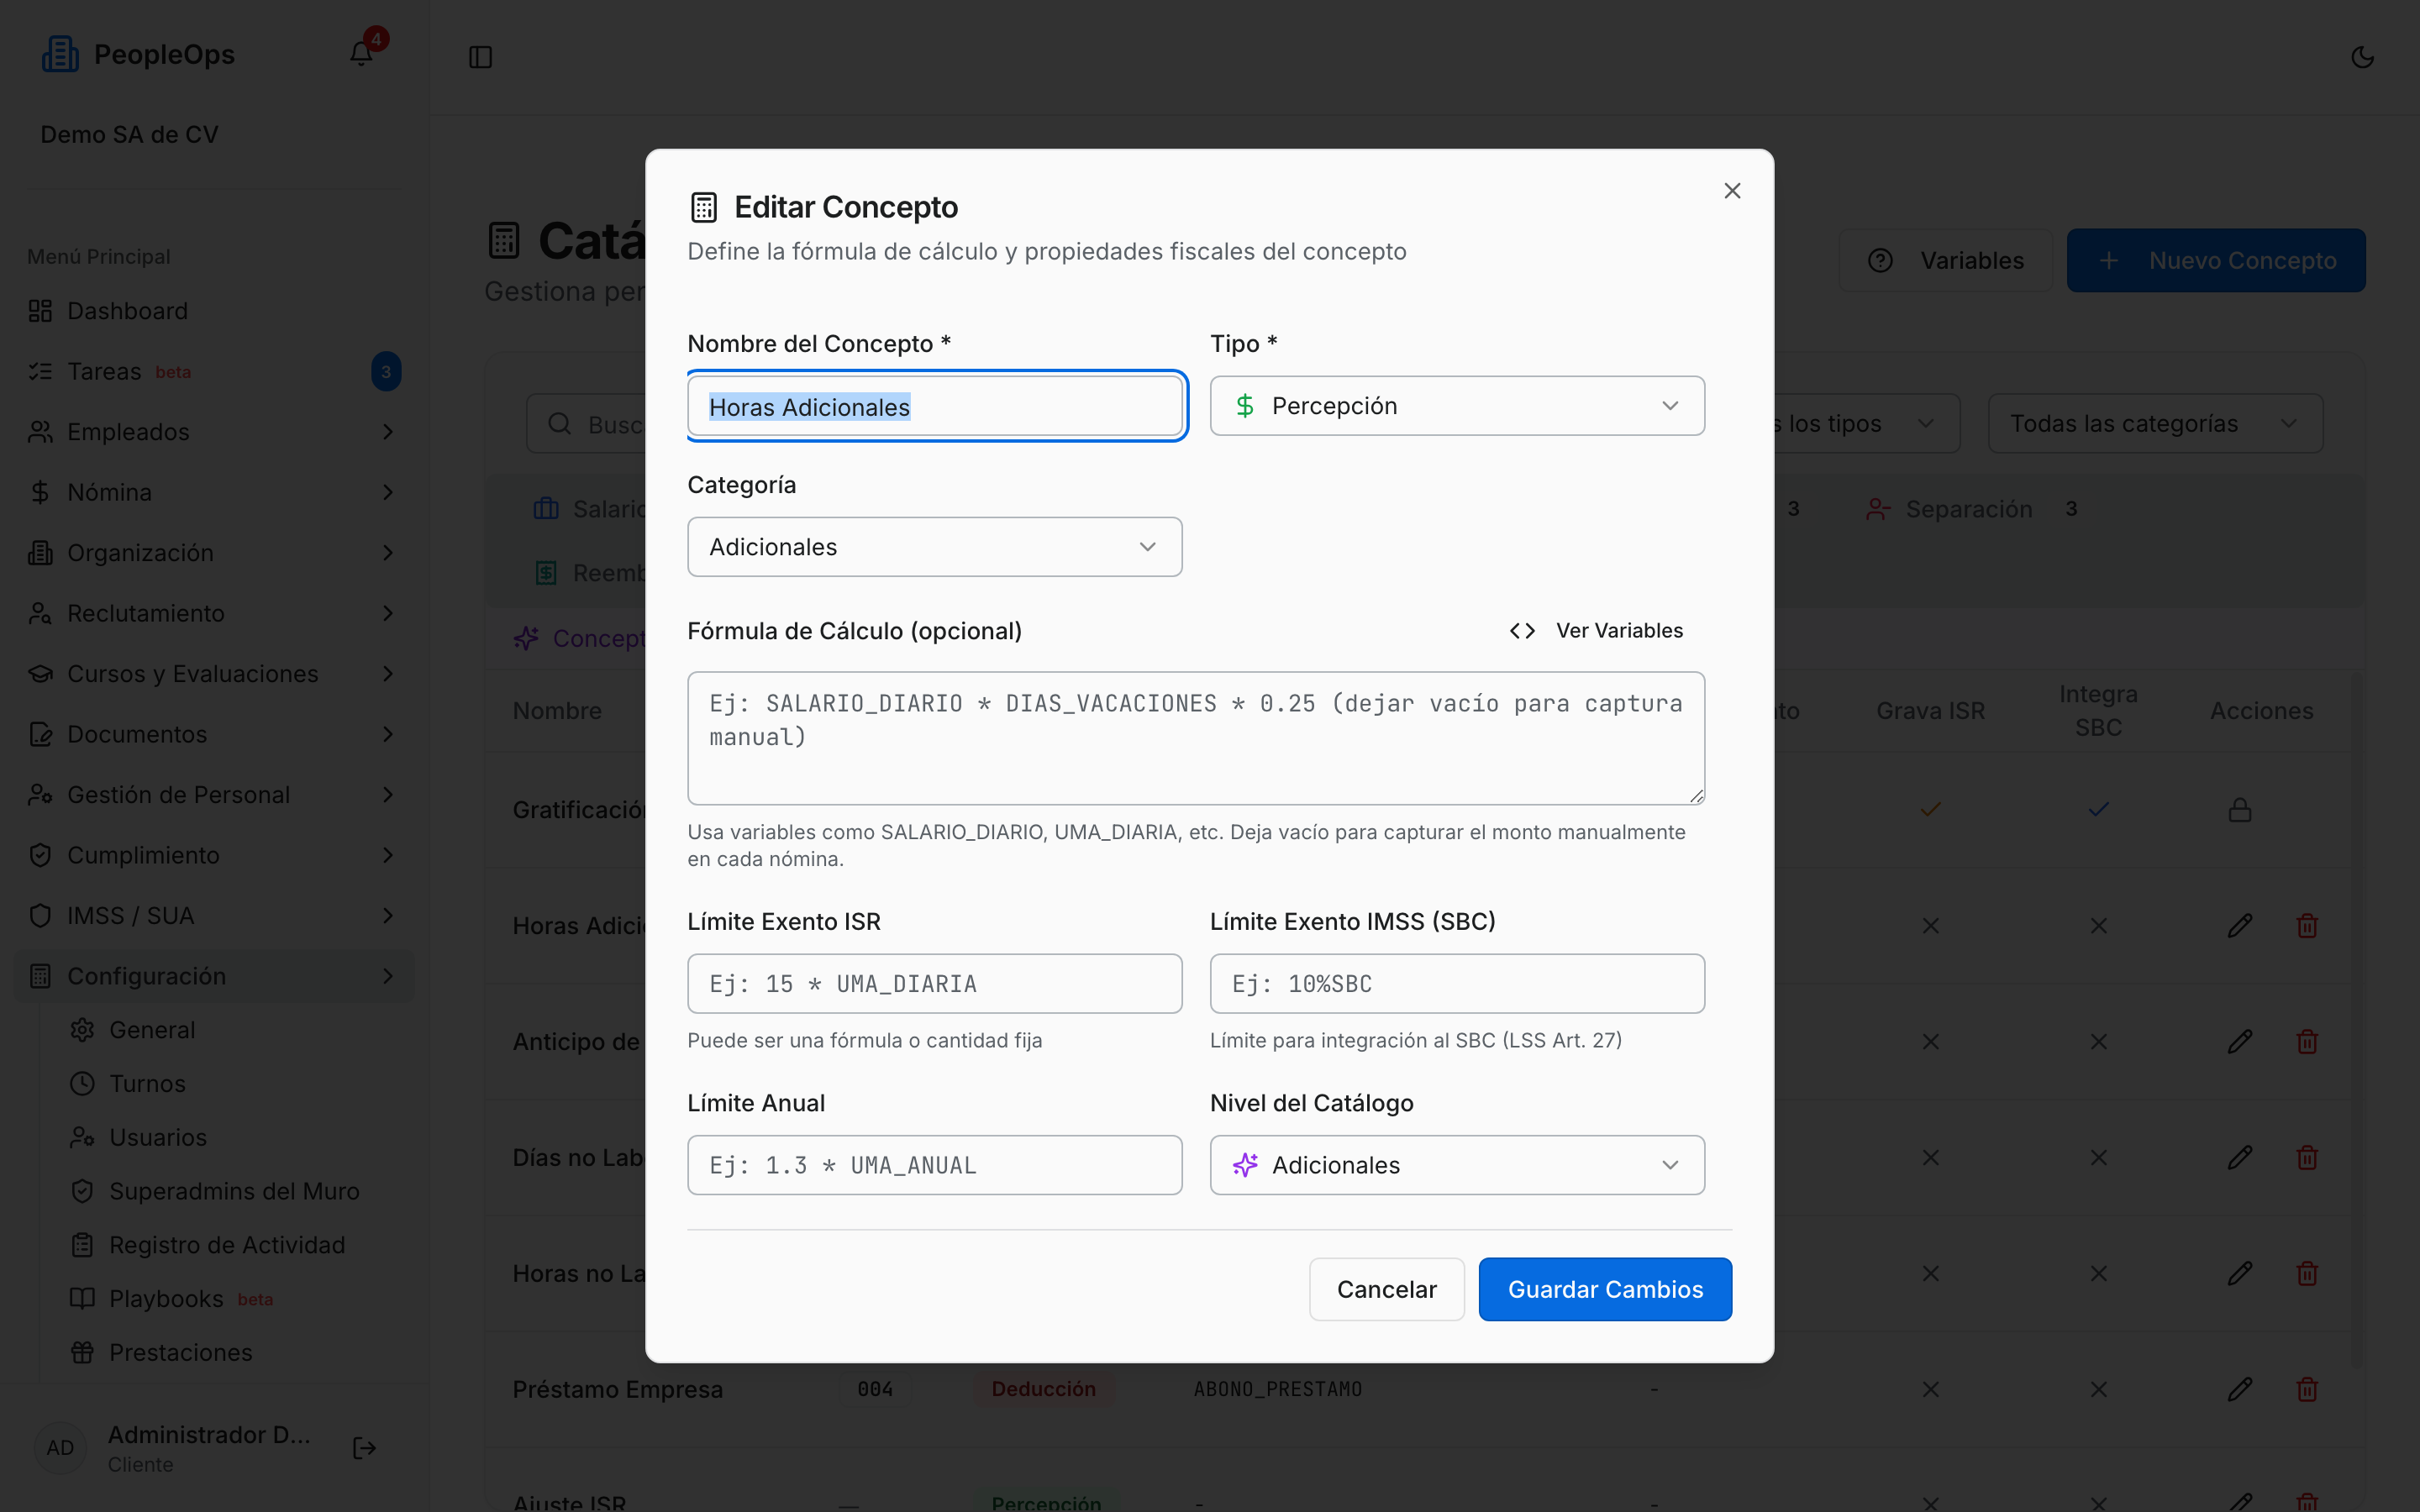Open the tipos filter dropdown
Image resolution: width=2420 pixels, height=1512 pixels.
pos(1865,423)
